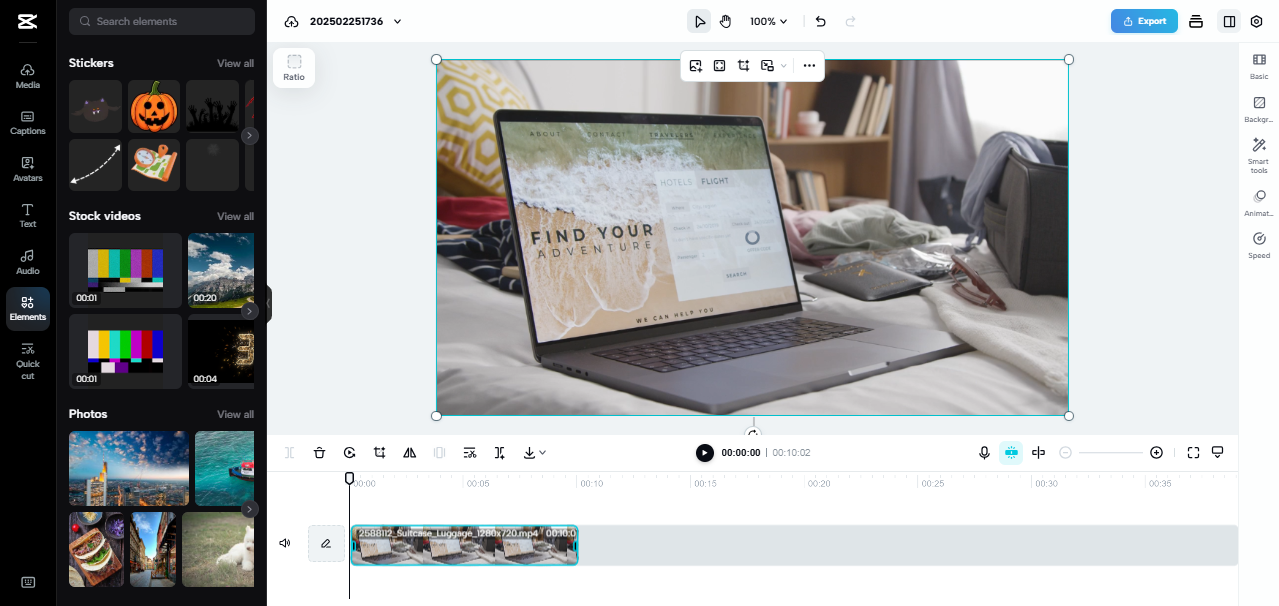1279x606 pixels.
Task: Show more stickers with the arrow
Action: tap(250, 135)
